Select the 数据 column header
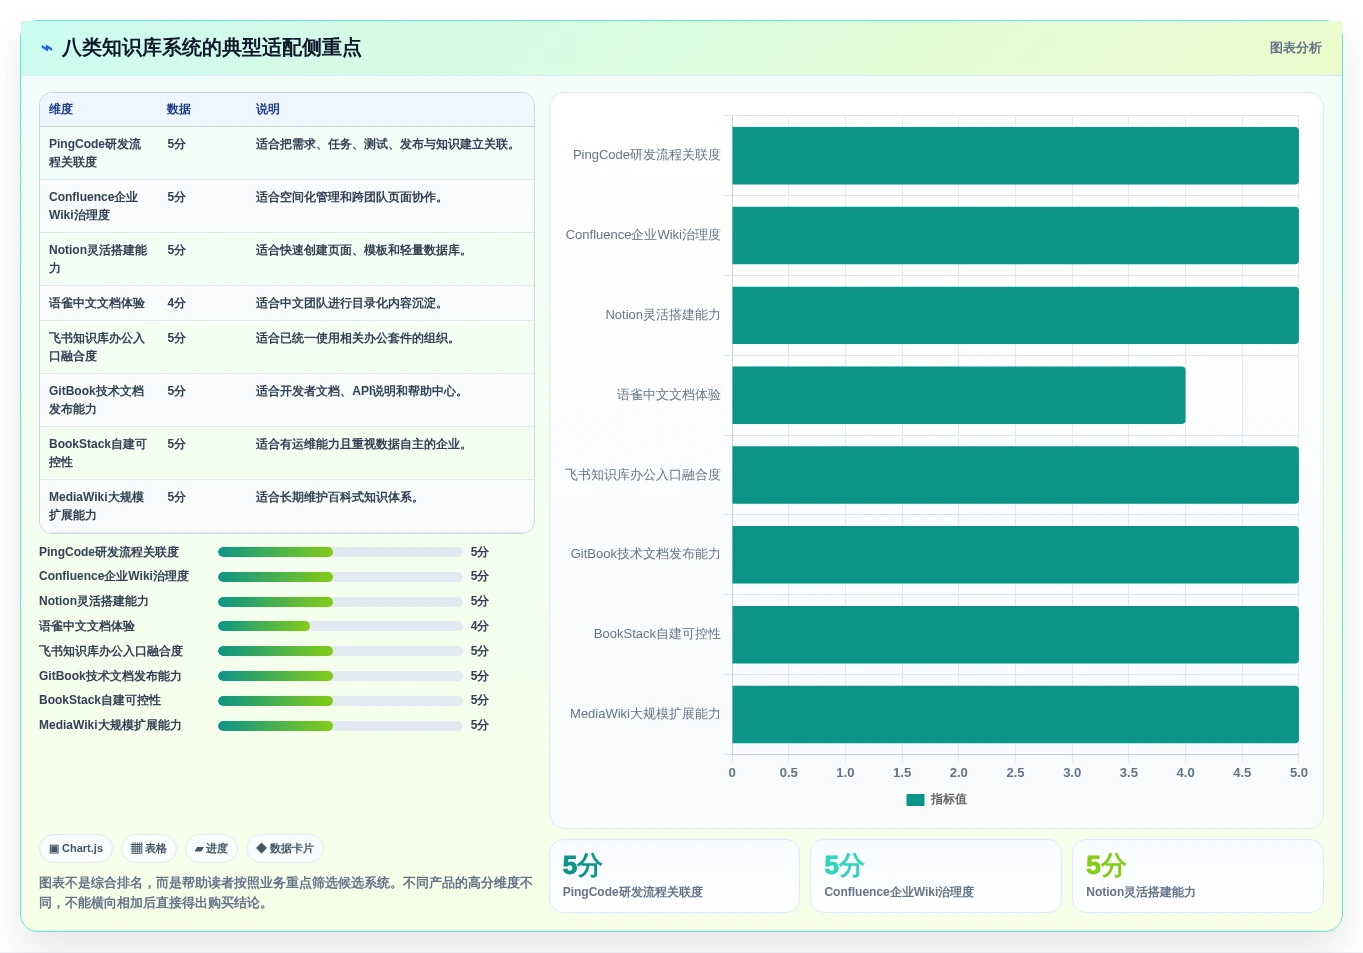 click(179, 109)
